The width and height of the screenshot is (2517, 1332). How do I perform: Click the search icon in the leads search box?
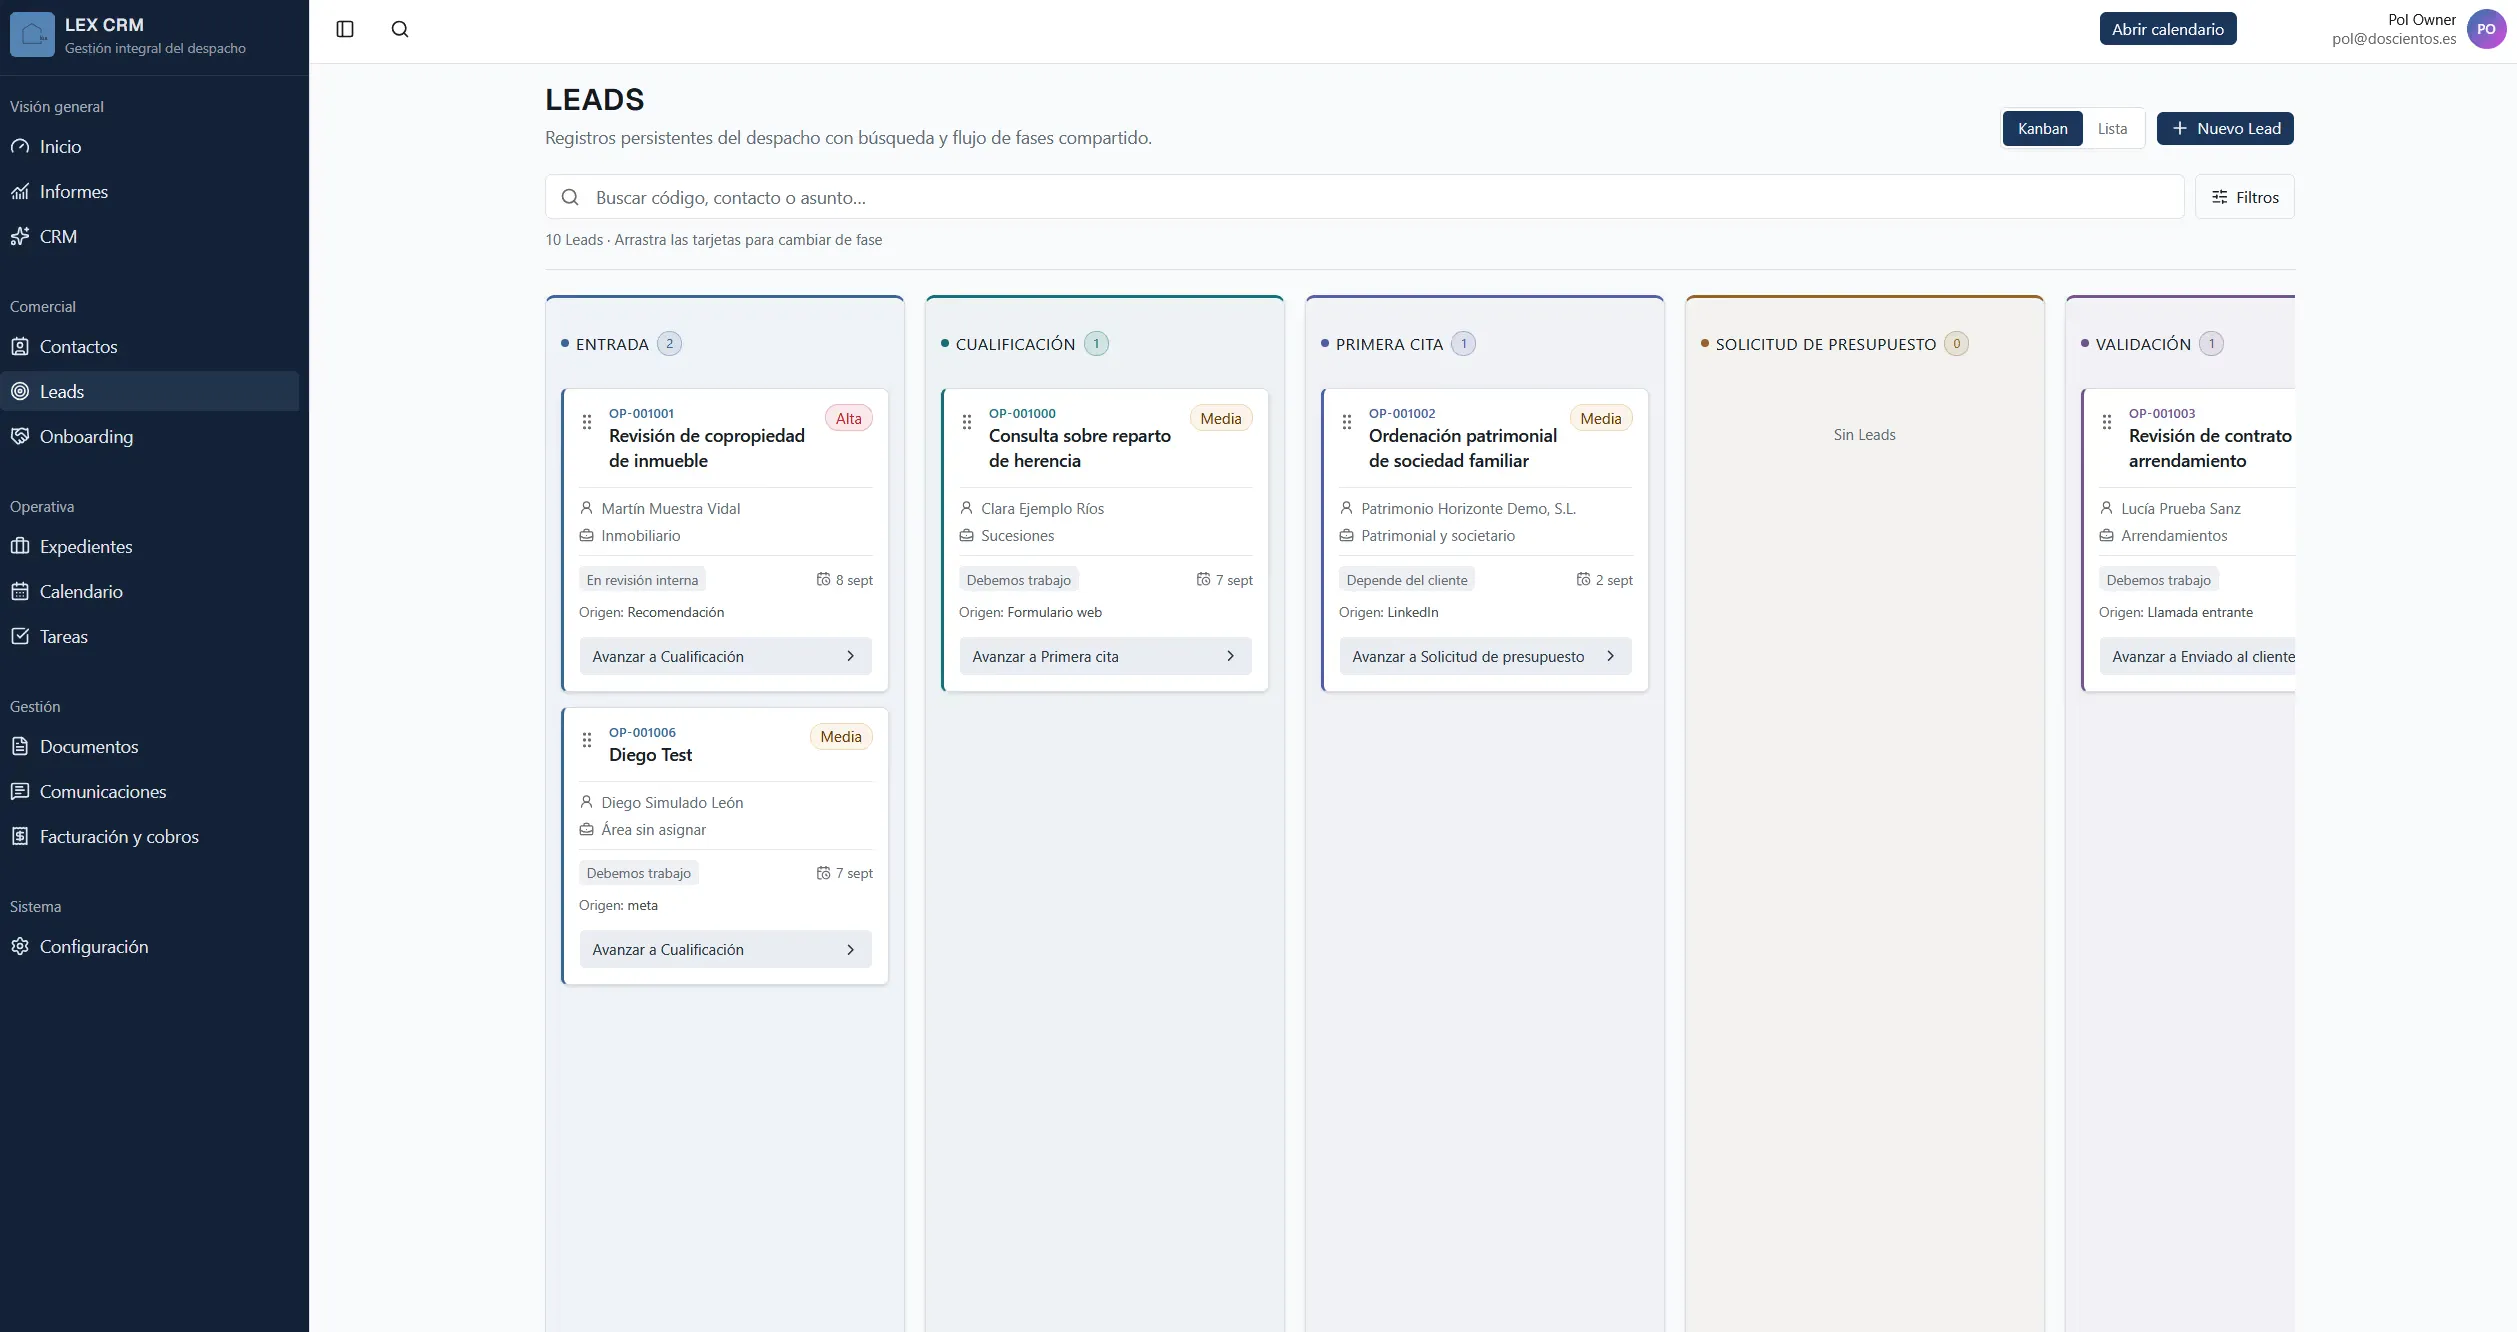(570, 197)
